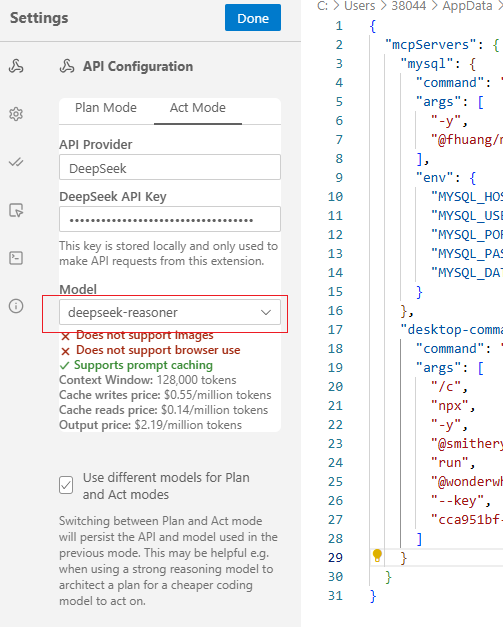Open API Configuration sidebar webhook icon
The width and height of the screenshot is (503, 627).
coord(16,66)
